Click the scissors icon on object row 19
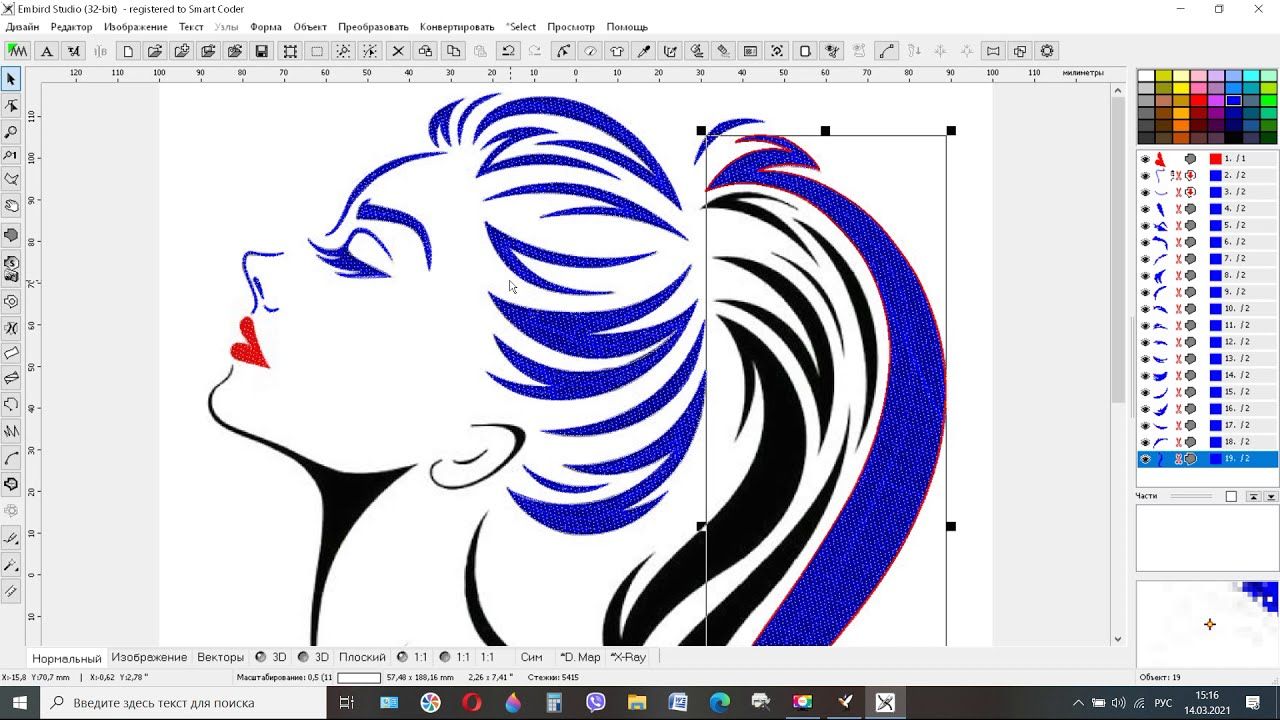 (x=1178, y=459)
